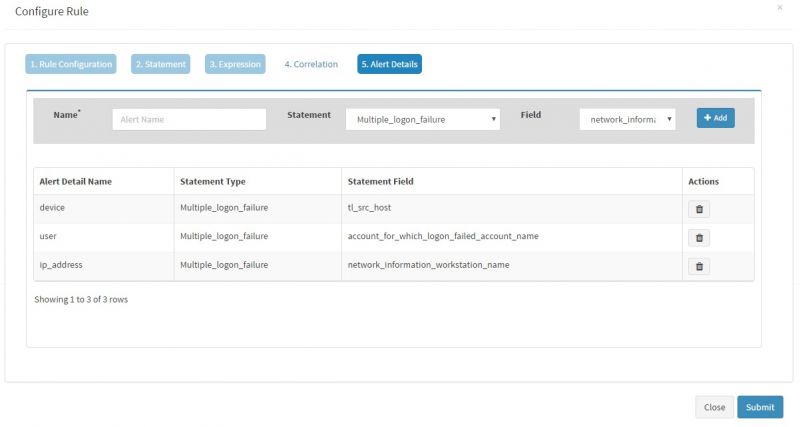This screenshot has height=427, width=800.
Task: Close the Configure Rule dialog with X
Action: [x=780, y=7]
